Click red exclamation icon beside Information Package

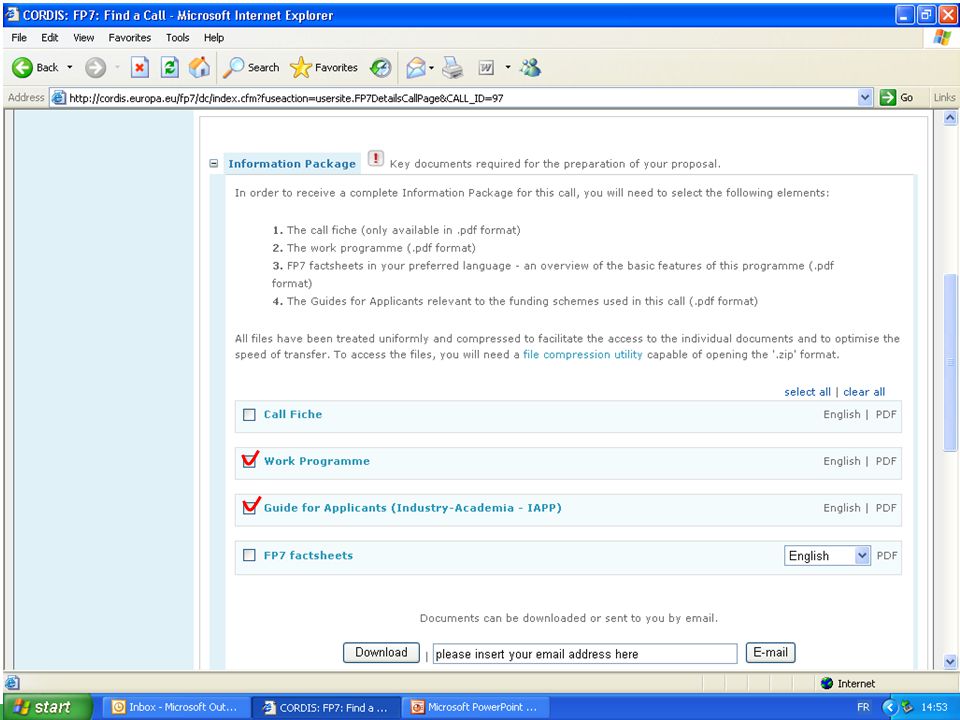[375, 159]
